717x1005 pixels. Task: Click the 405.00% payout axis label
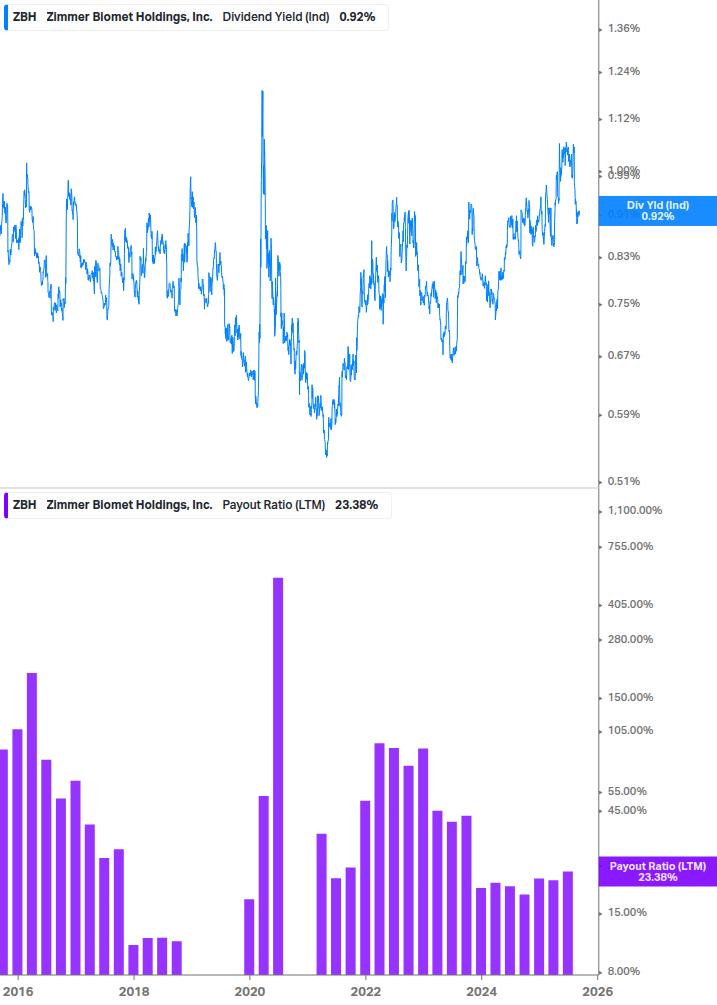pyautogui.click(x=630, y=604)
